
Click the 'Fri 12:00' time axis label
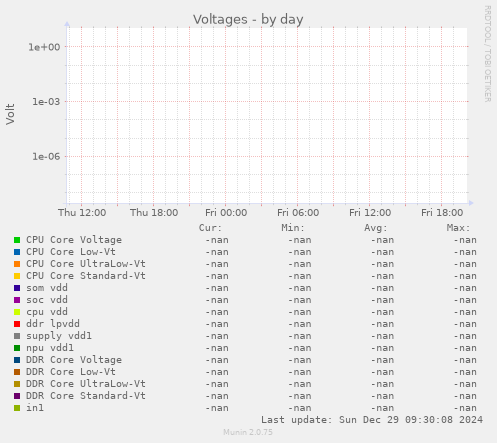click(x=370, y=213)
